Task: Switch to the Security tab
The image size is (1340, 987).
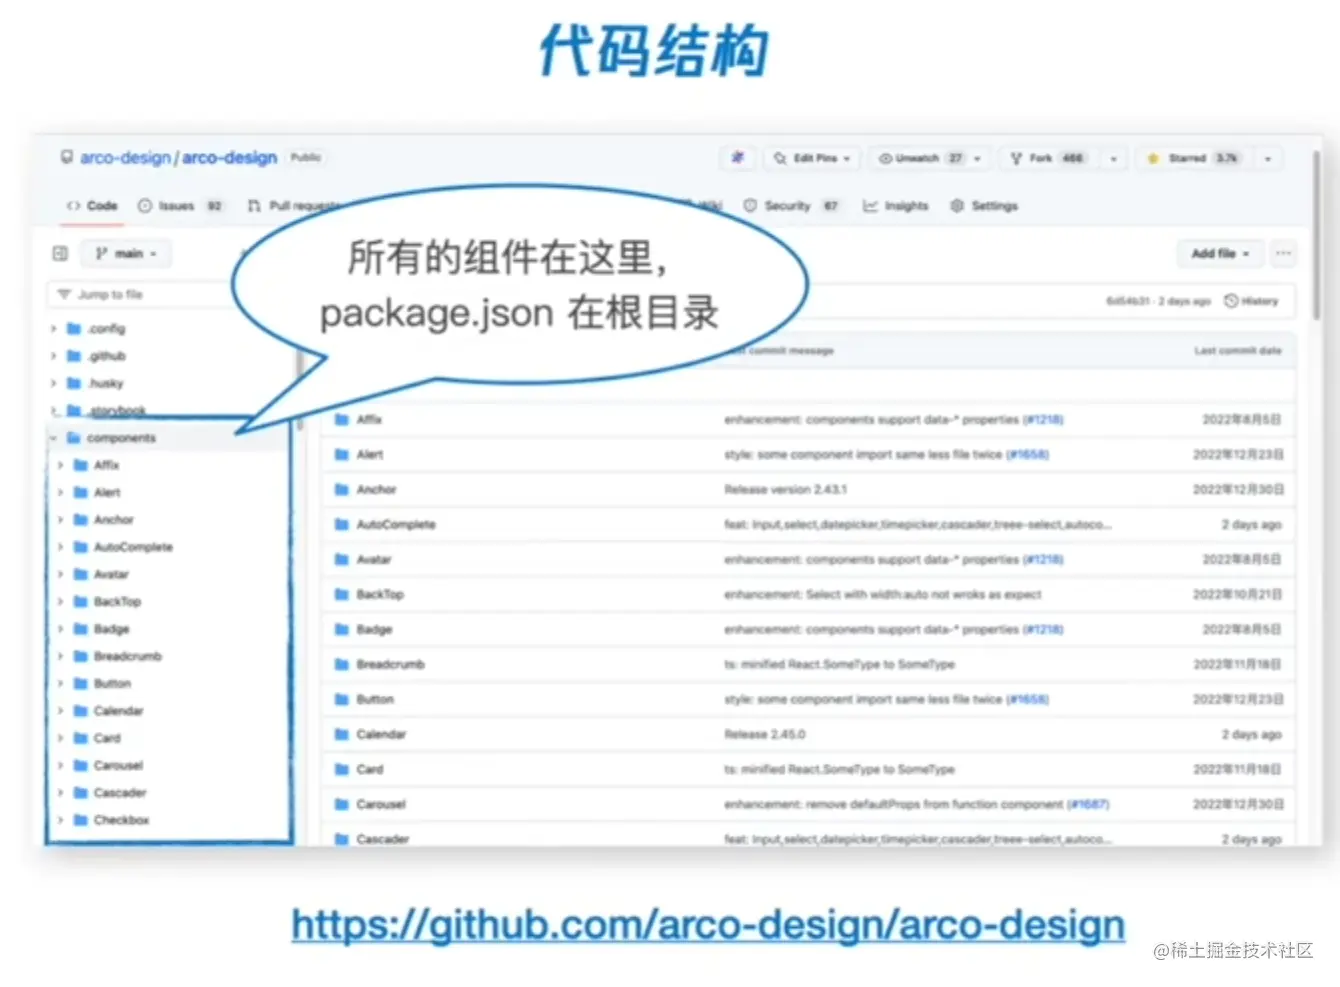Action: [791, 206]
